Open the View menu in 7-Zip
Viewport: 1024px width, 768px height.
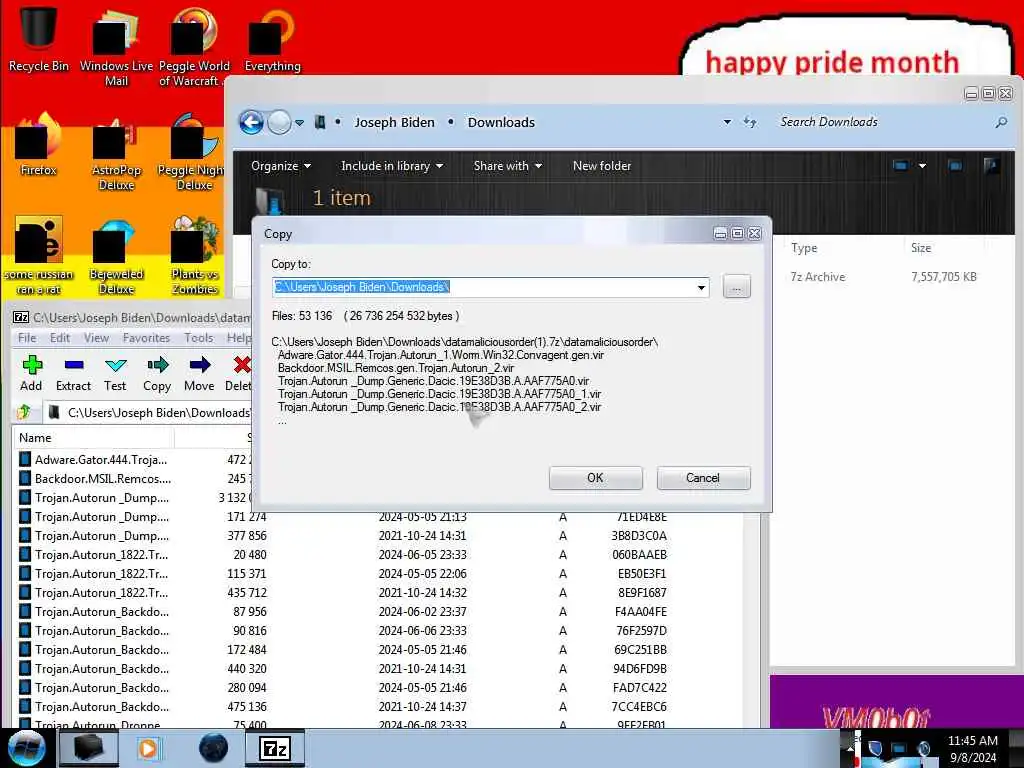pyautogui.click(x=96, y=338)
